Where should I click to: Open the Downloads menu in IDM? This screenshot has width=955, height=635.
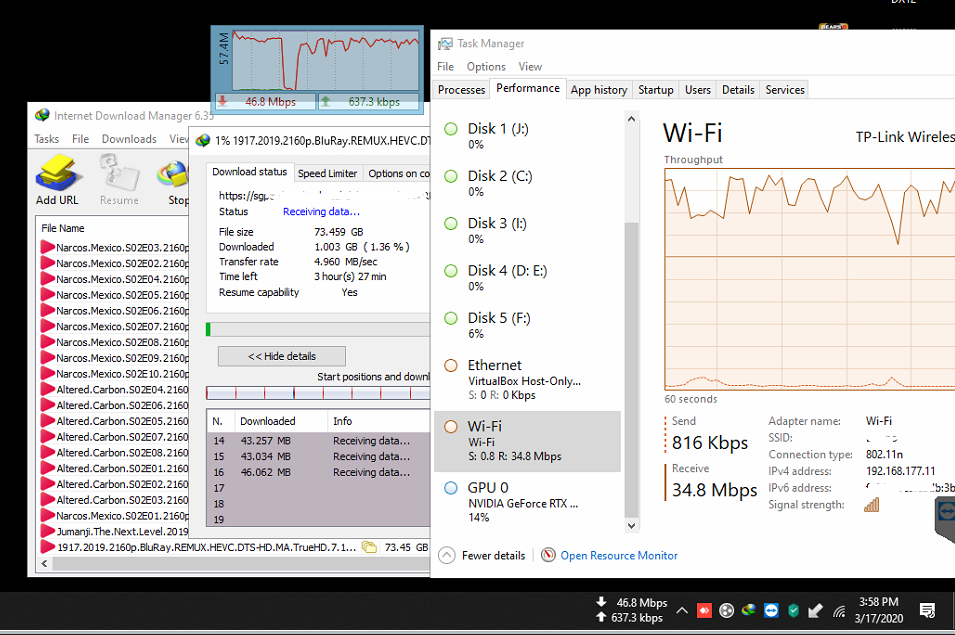coord(129,139)
